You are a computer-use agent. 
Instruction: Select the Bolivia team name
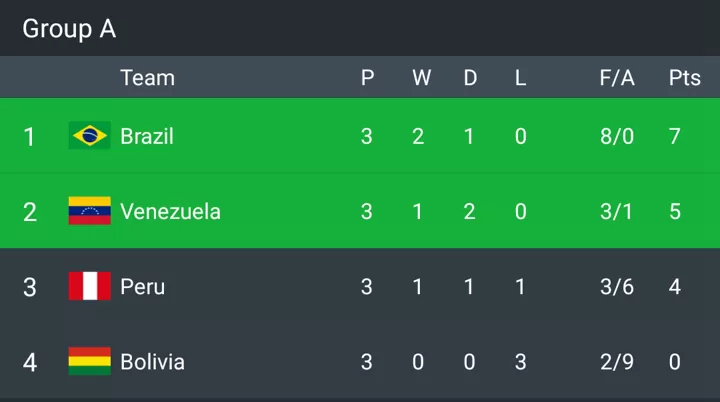[152, 362]
